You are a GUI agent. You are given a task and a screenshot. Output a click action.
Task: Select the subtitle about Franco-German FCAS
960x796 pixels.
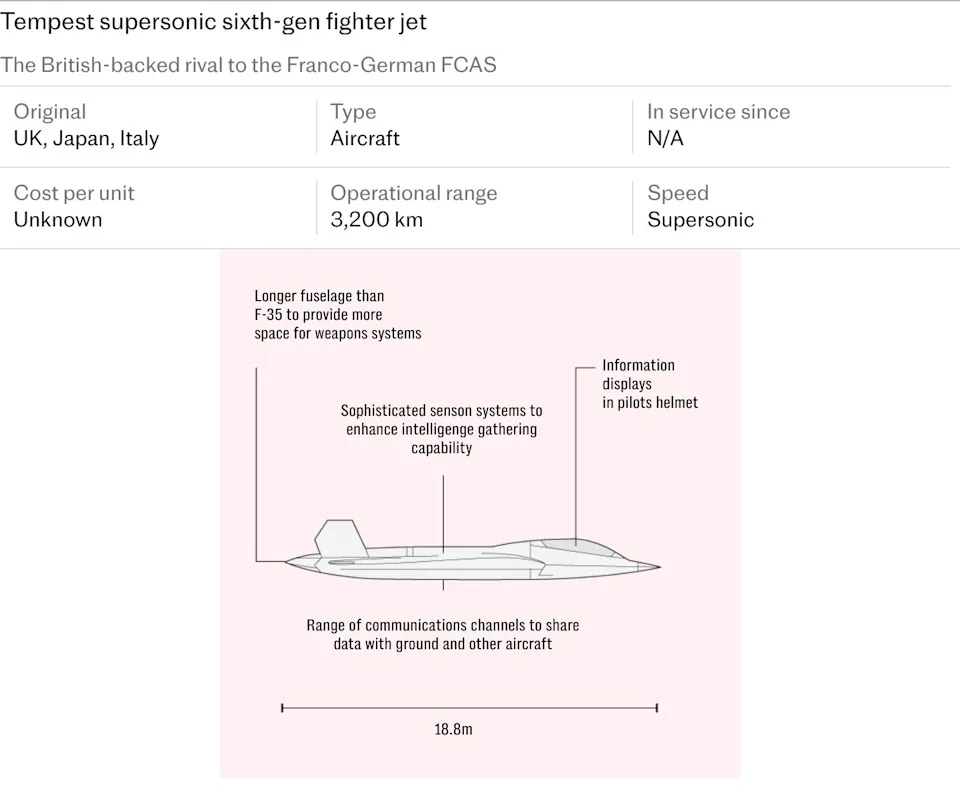(248, 65)
